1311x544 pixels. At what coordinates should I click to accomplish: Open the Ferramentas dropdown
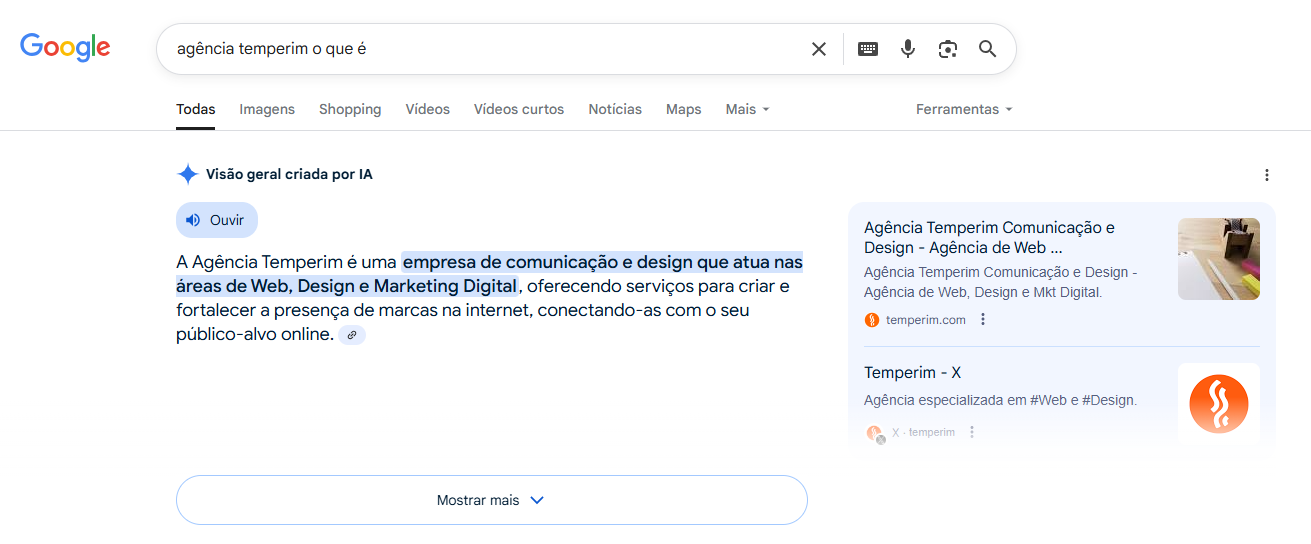pyautogui.click(x=964, y=109)
